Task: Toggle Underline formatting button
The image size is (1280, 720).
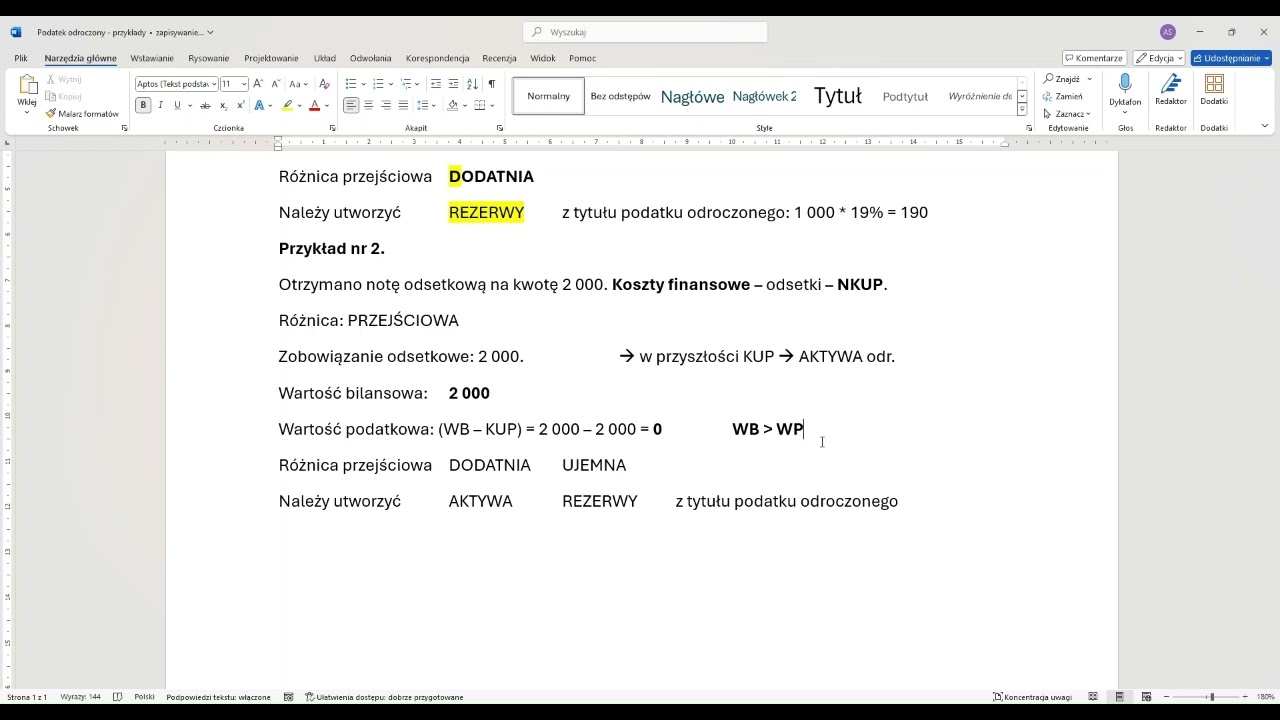Action: click(x=177, y=105)
